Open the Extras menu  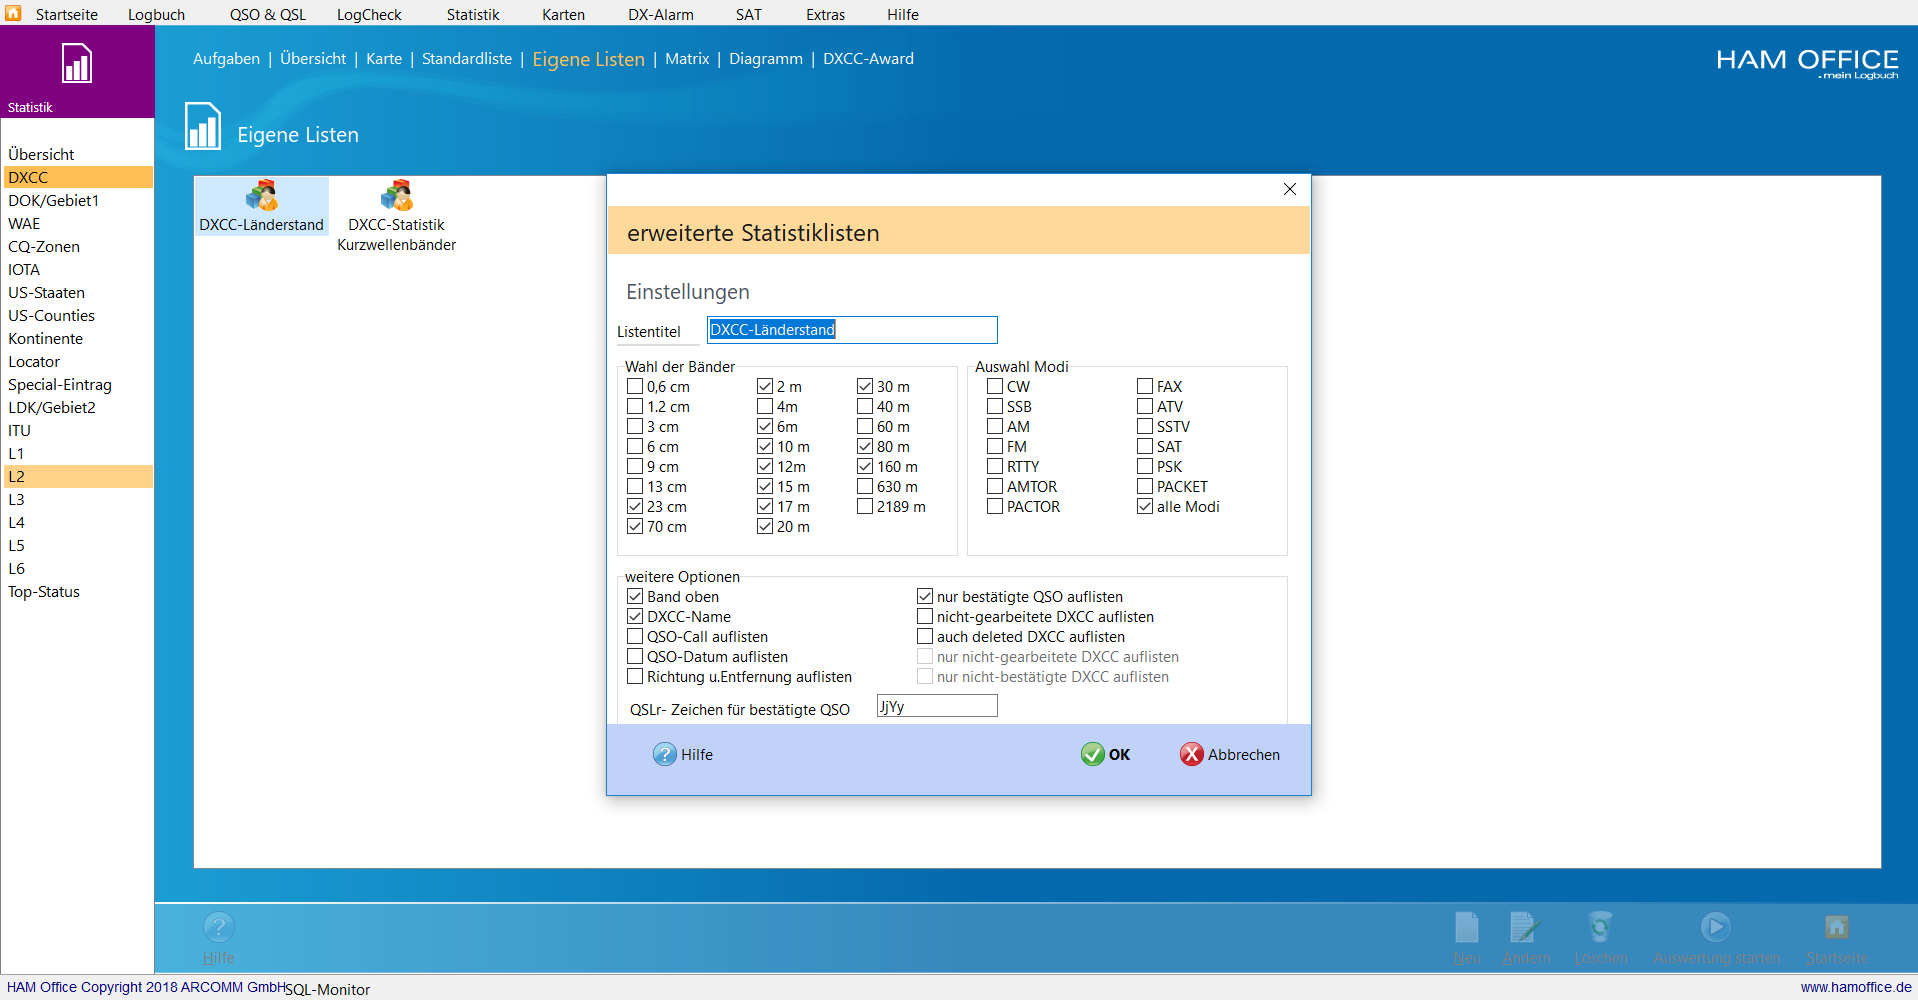point(825,14)
